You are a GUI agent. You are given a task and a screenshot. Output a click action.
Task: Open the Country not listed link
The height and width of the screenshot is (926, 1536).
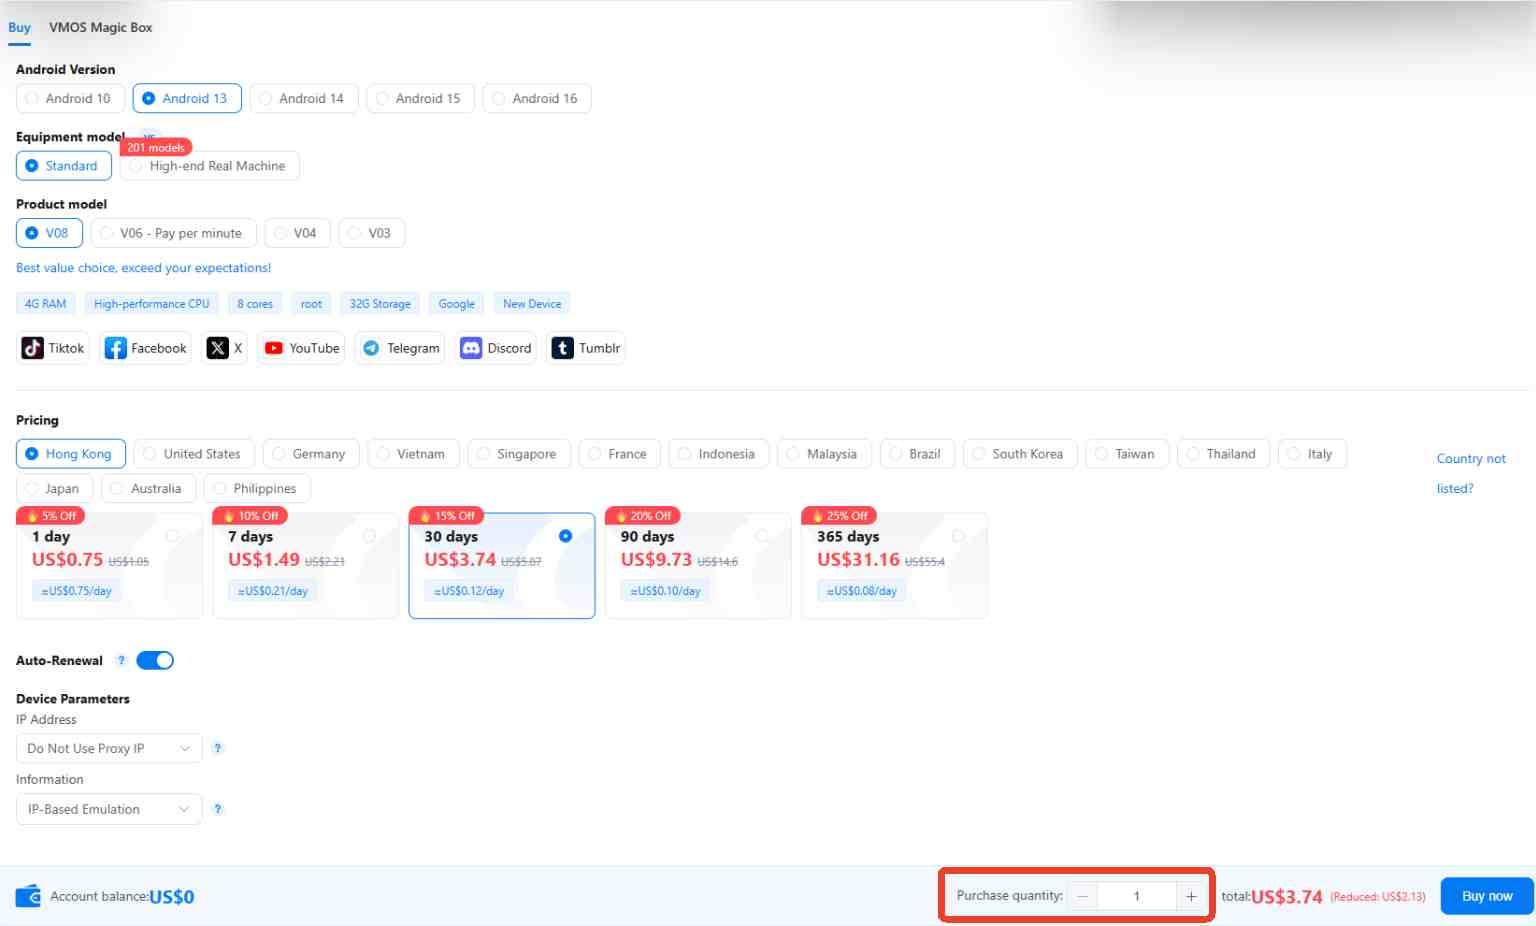[x=1471, y=472]
